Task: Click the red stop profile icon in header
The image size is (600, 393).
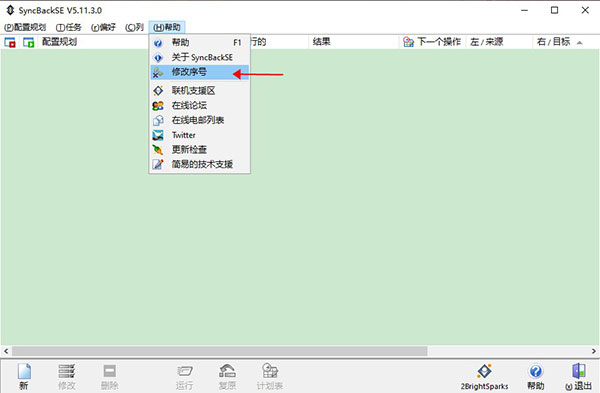Action: [10, 42]
